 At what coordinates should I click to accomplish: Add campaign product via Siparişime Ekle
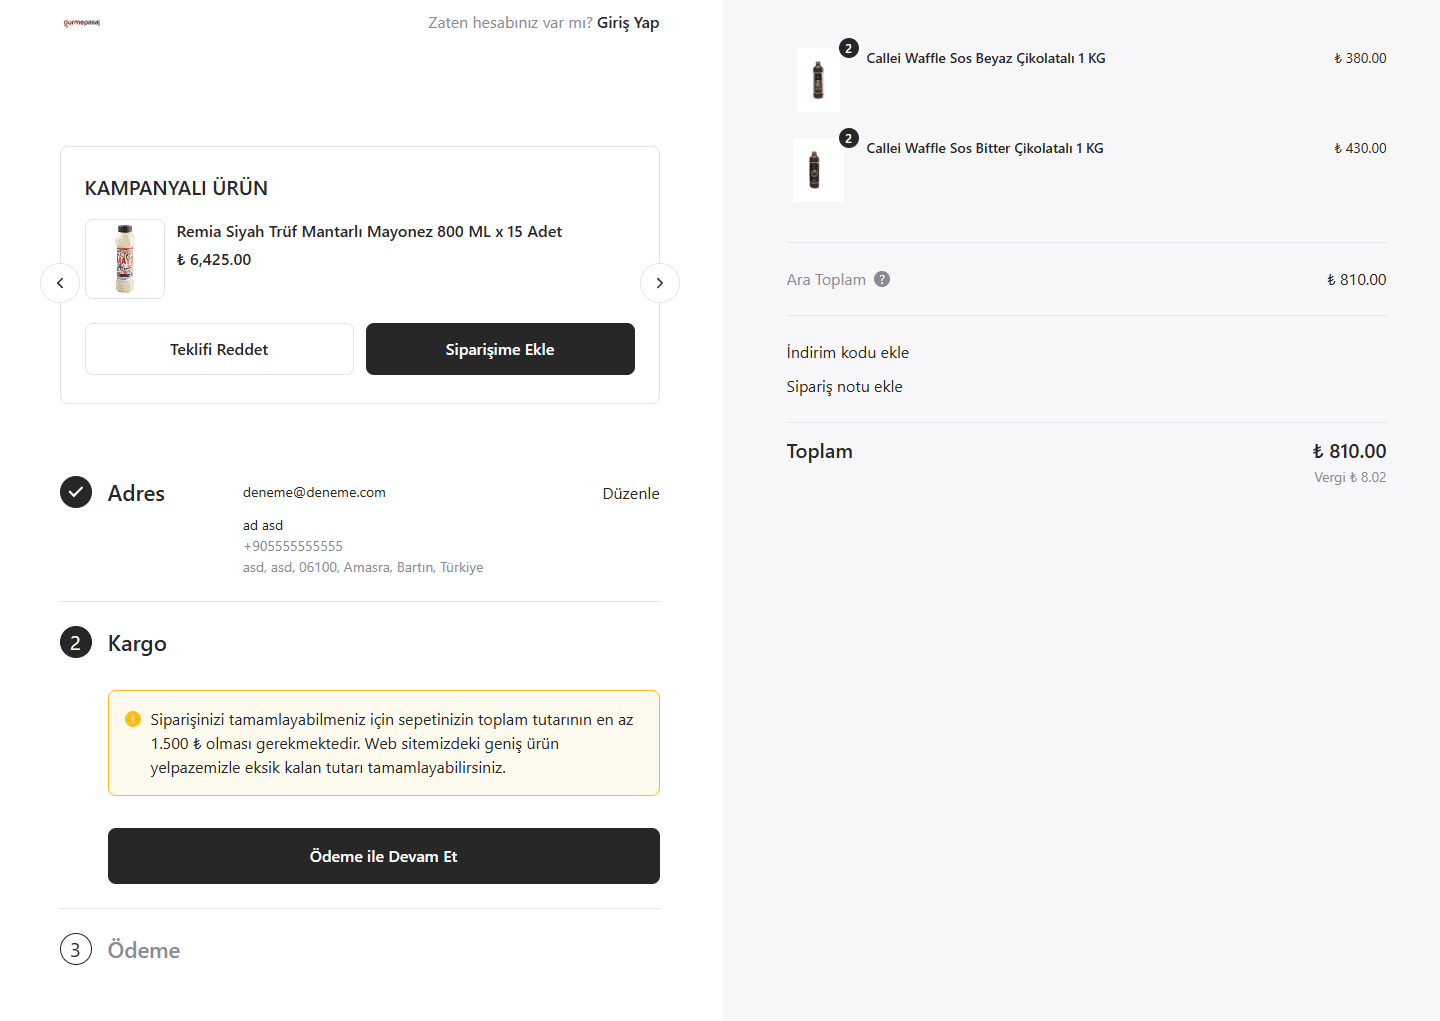500,349
